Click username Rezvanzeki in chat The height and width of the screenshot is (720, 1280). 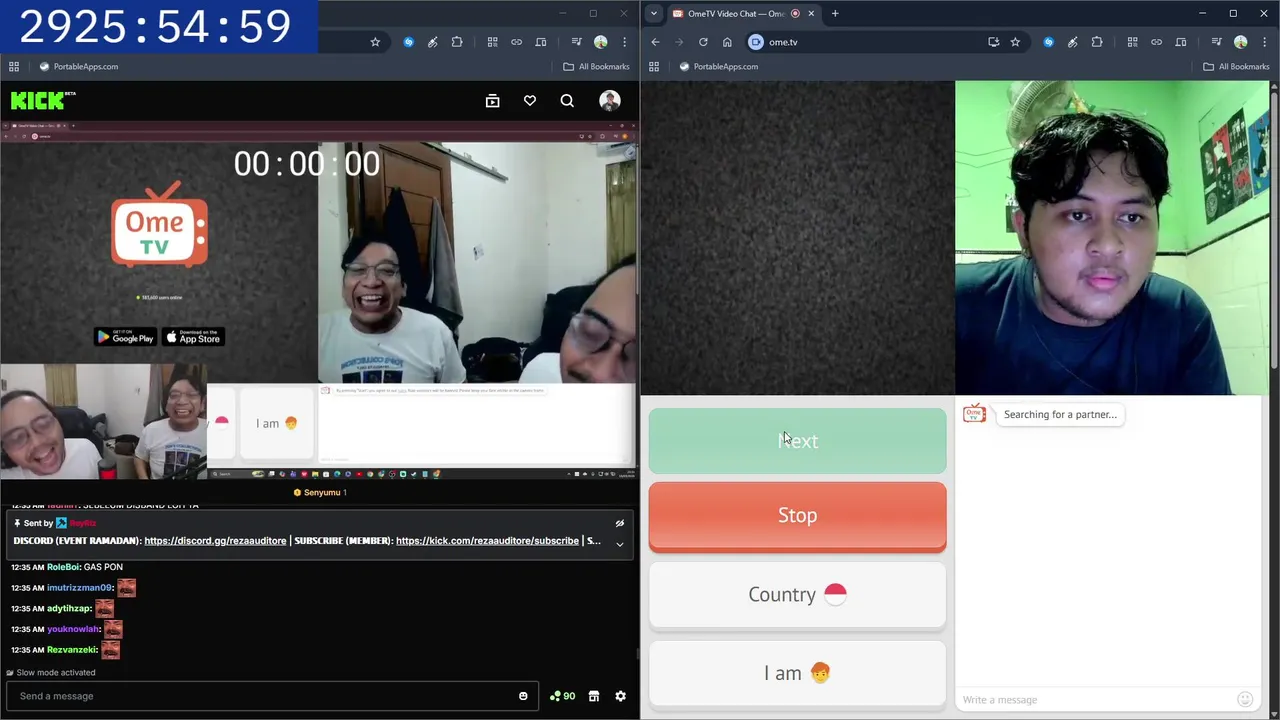(x=71, y=650)
